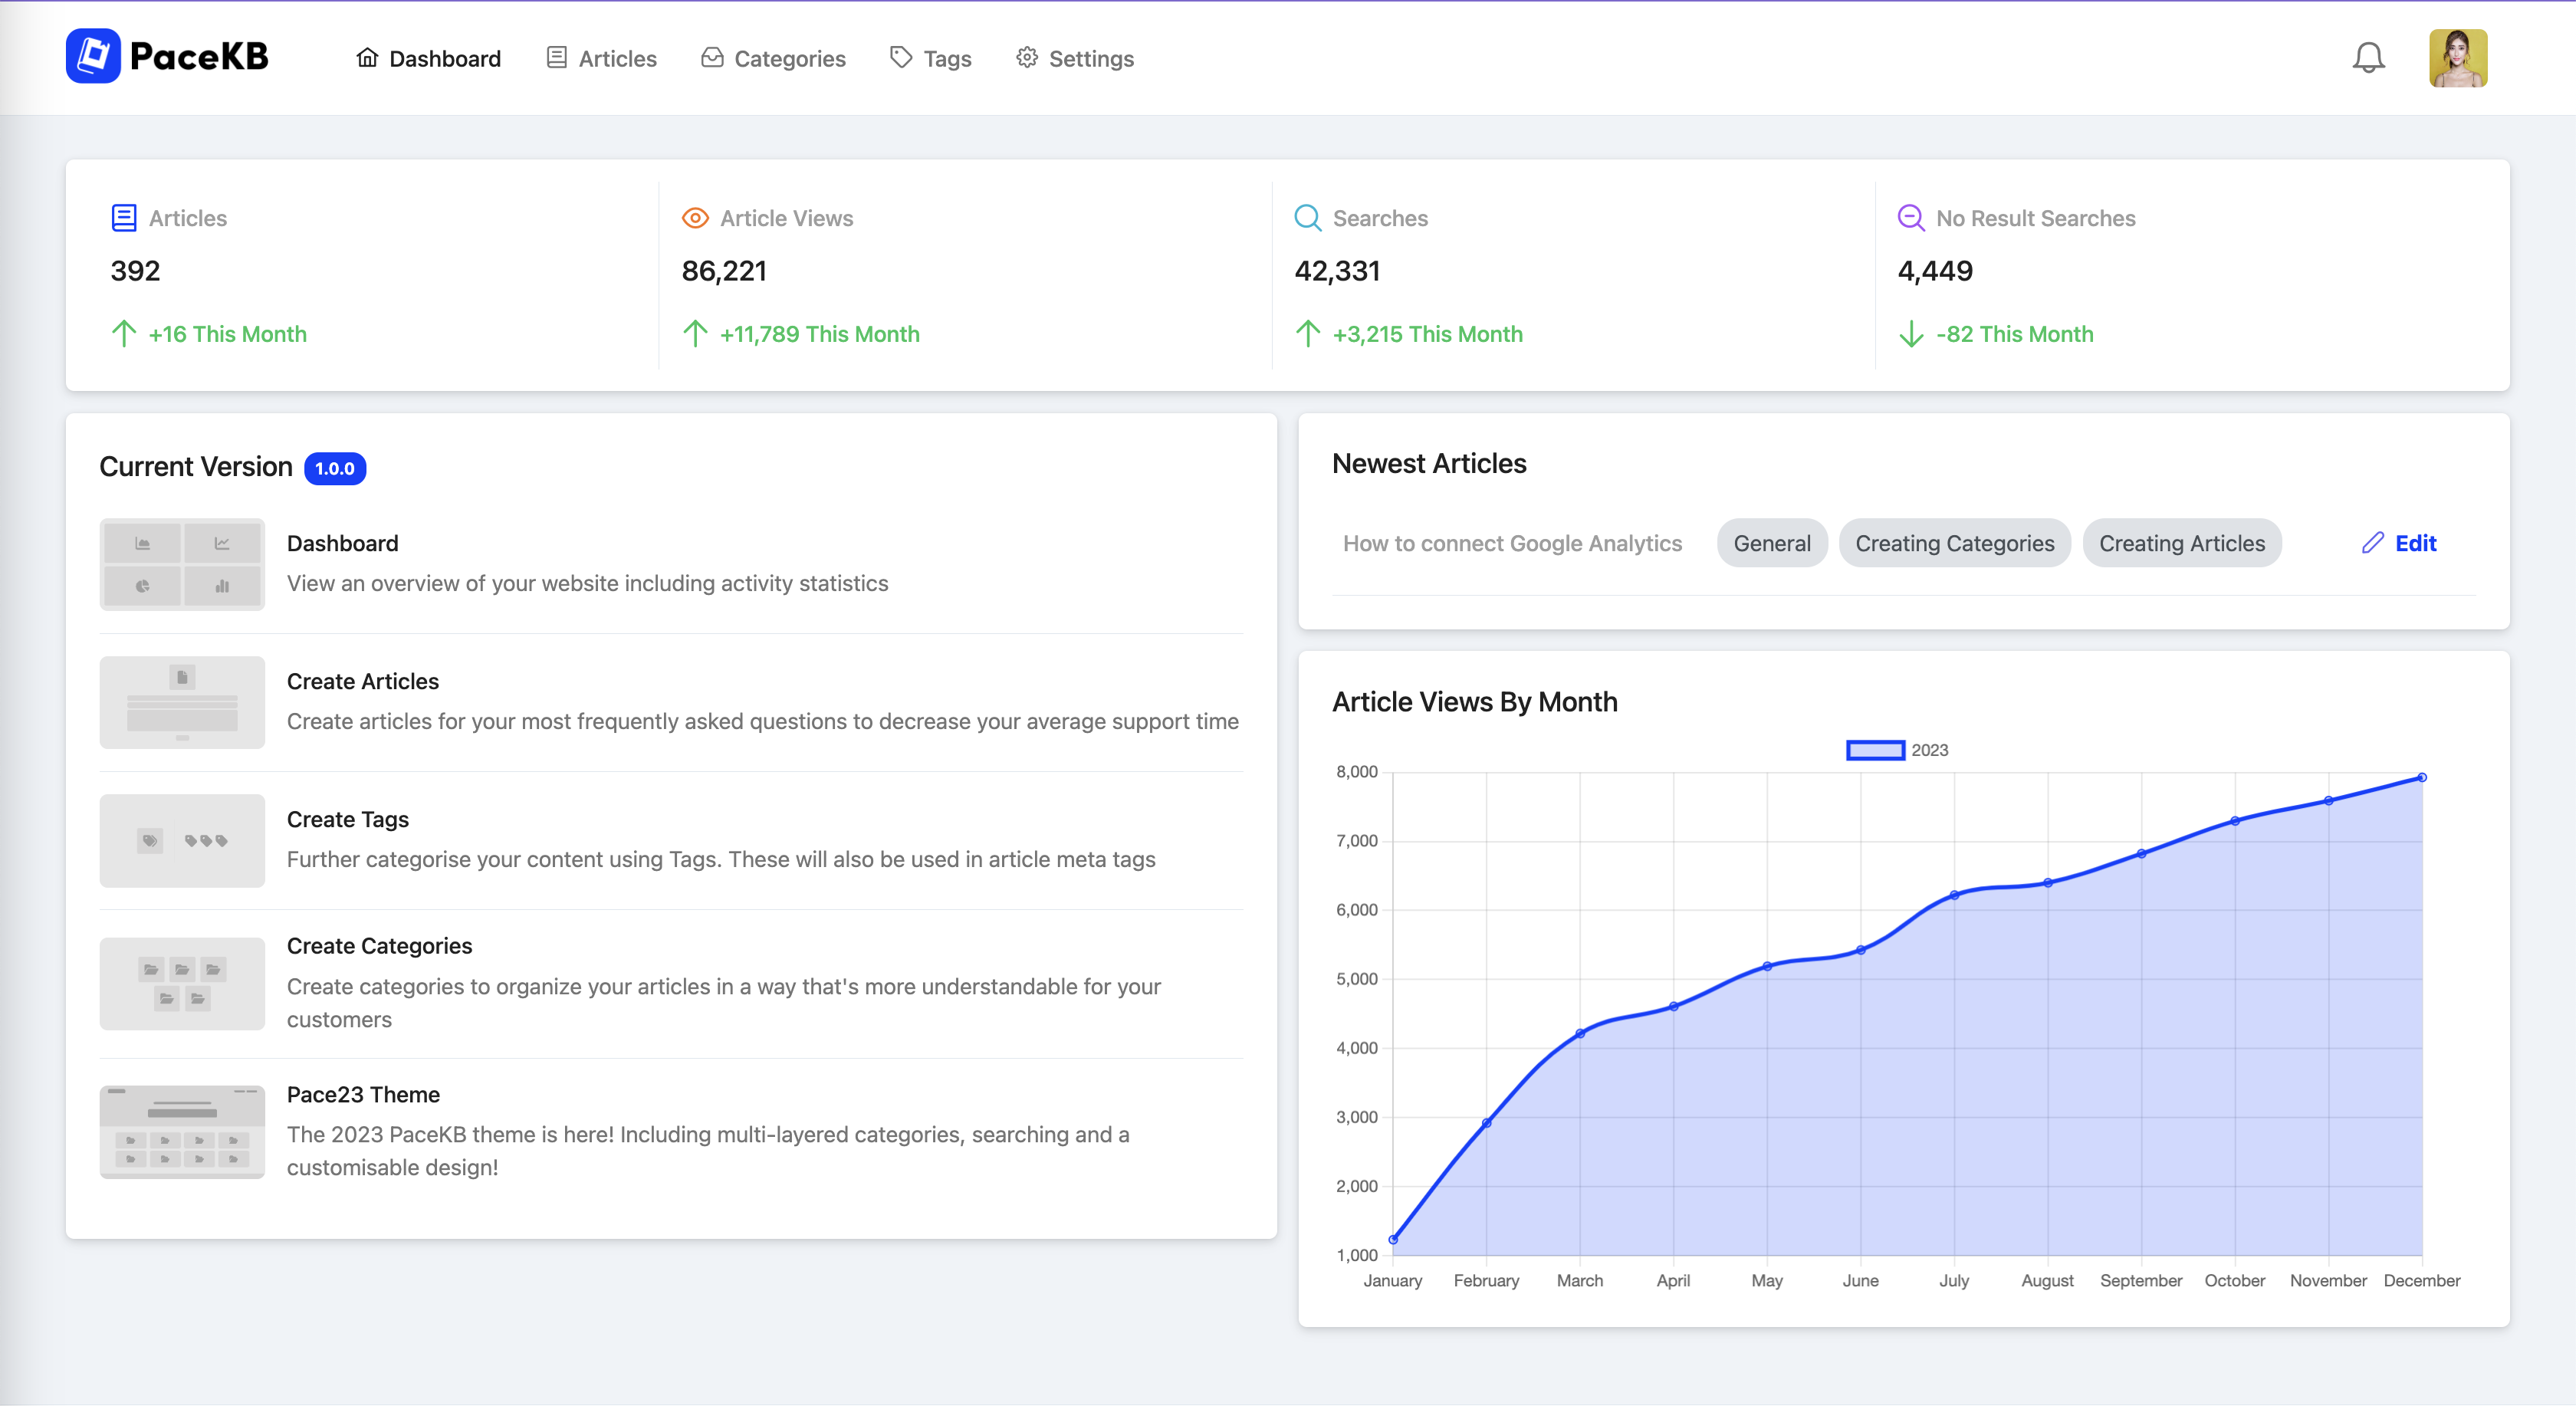Click the Creating Articles tag pill
Image resolution: width=2576 pixels, height=1406 pixels.
click(x=2181, y=543)
